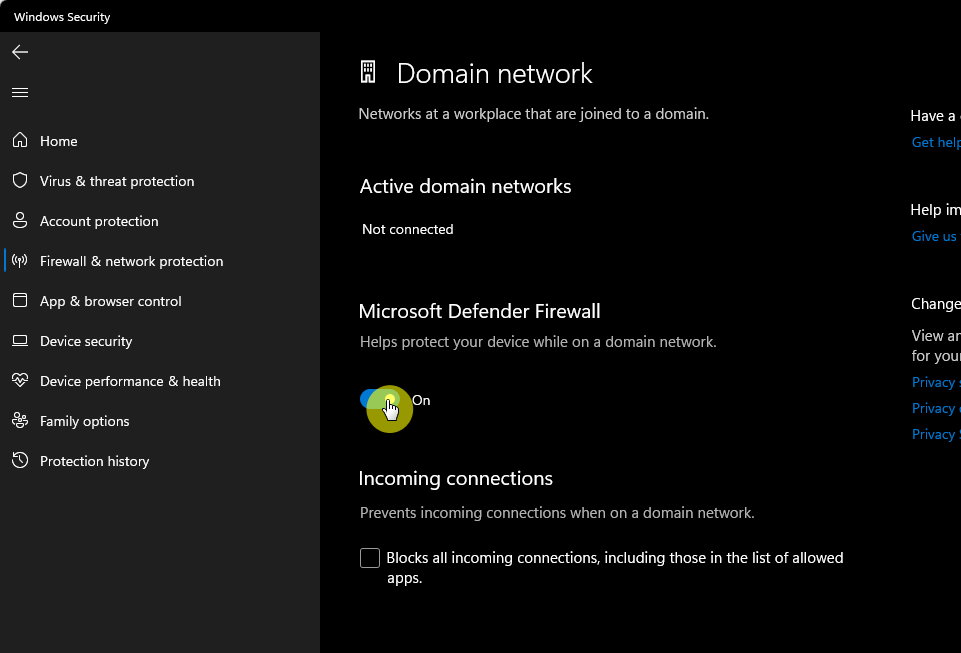Click the Microsoft Defender Firewall heading
Viewport: 961px width, 653px height.
(479, 311)
